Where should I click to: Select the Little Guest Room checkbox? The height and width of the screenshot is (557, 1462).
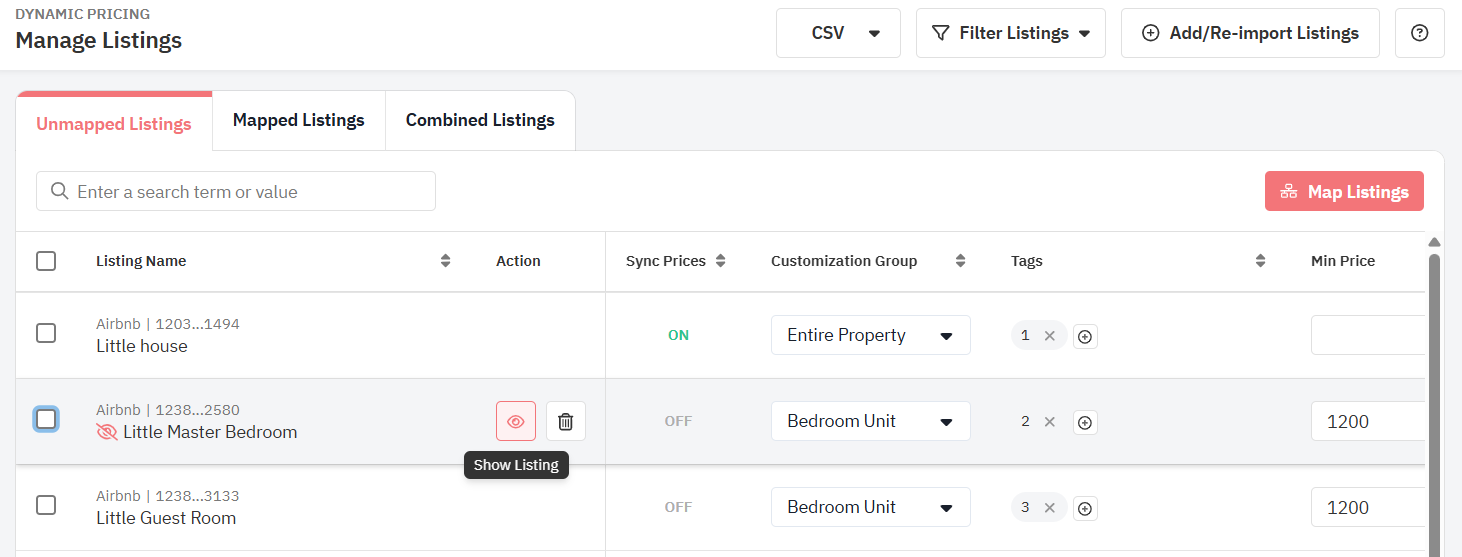pyautogui.click(x=46, y=505)
